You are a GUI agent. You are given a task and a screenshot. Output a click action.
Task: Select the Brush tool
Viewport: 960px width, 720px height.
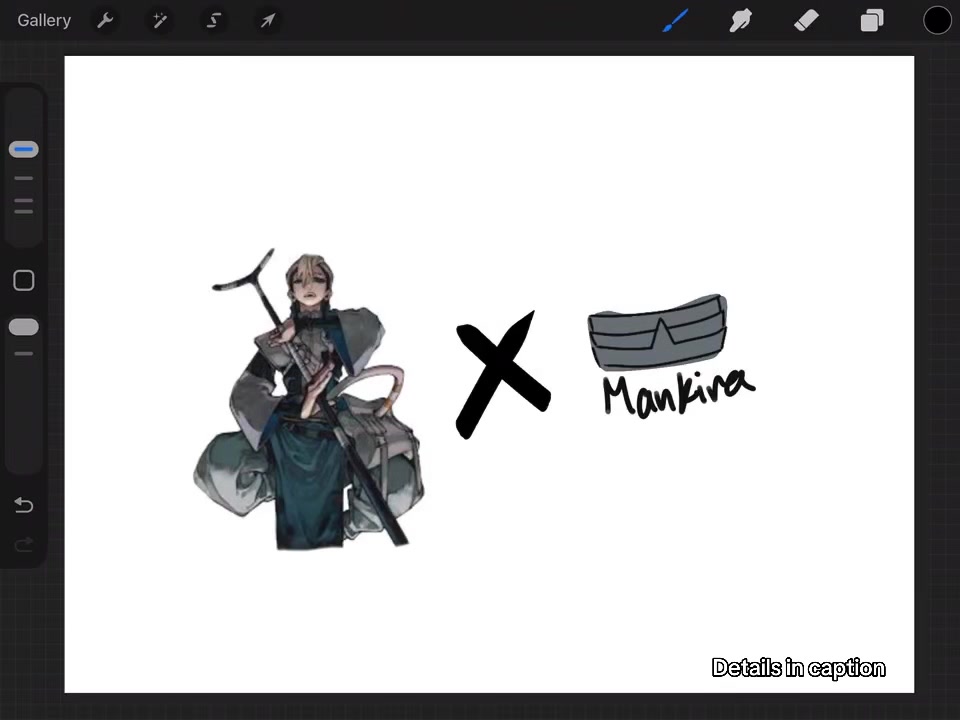coord(675,20)
